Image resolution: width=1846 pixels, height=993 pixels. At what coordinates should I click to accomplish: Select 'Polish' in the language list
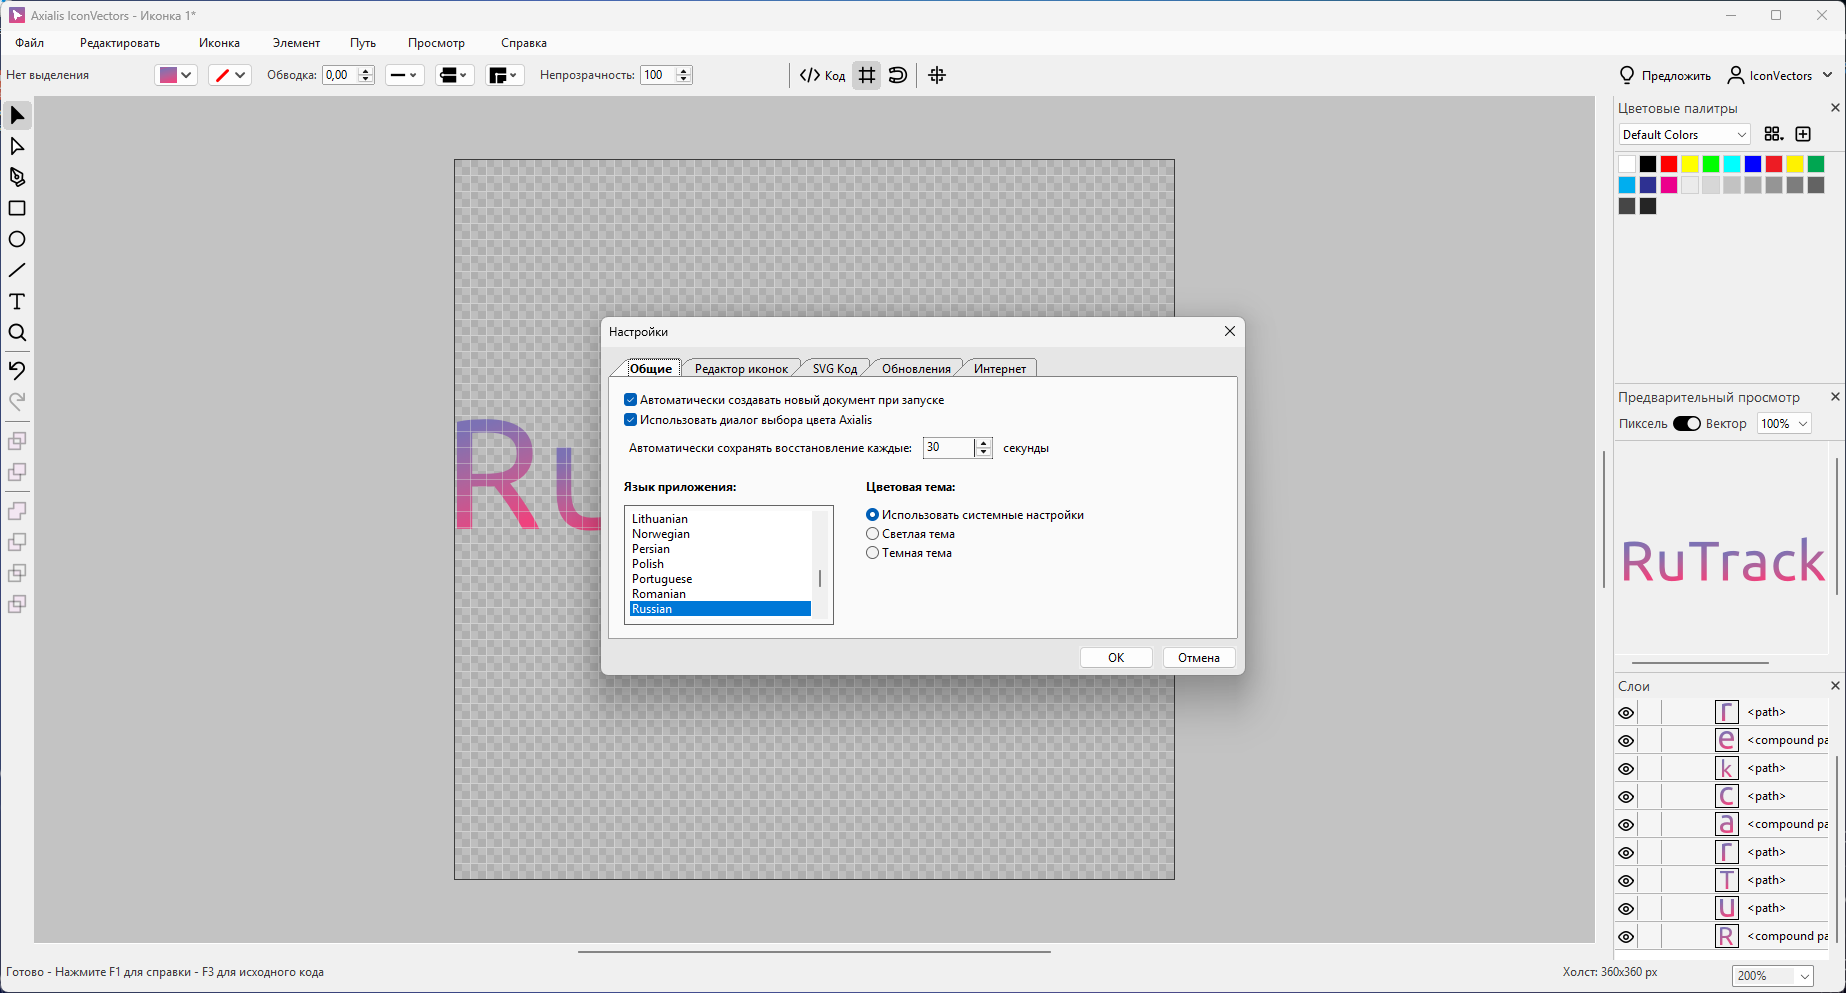click(720, 564)
